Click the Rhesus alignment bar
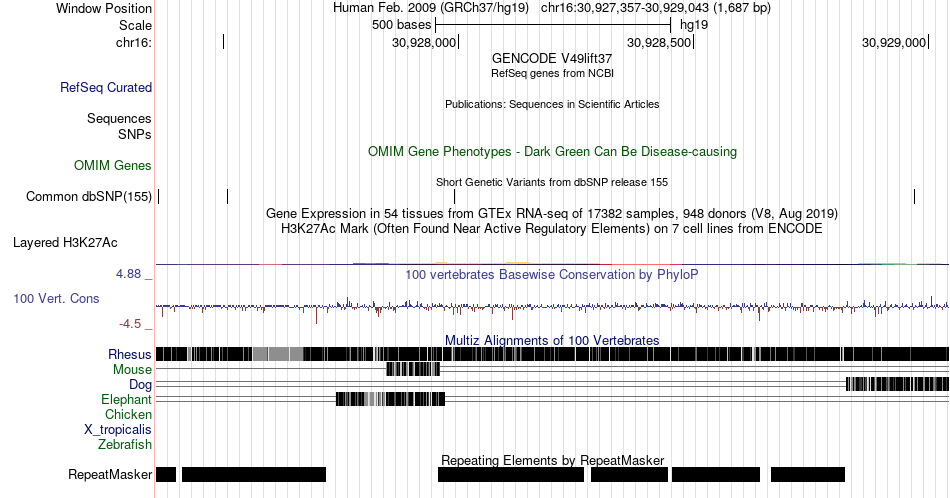Viewport: 950px width, 498px height. tap(553, 354)
